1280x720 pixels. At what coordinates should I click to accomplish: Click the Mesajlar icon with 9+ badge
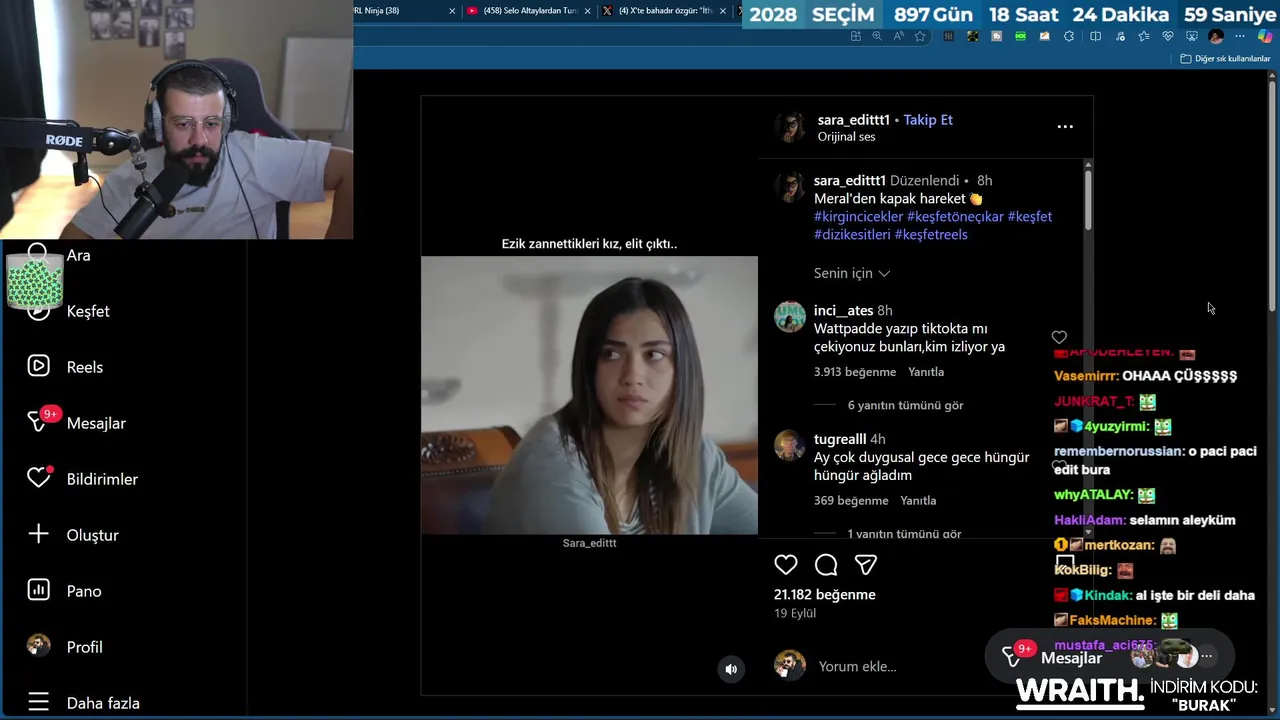40,421
